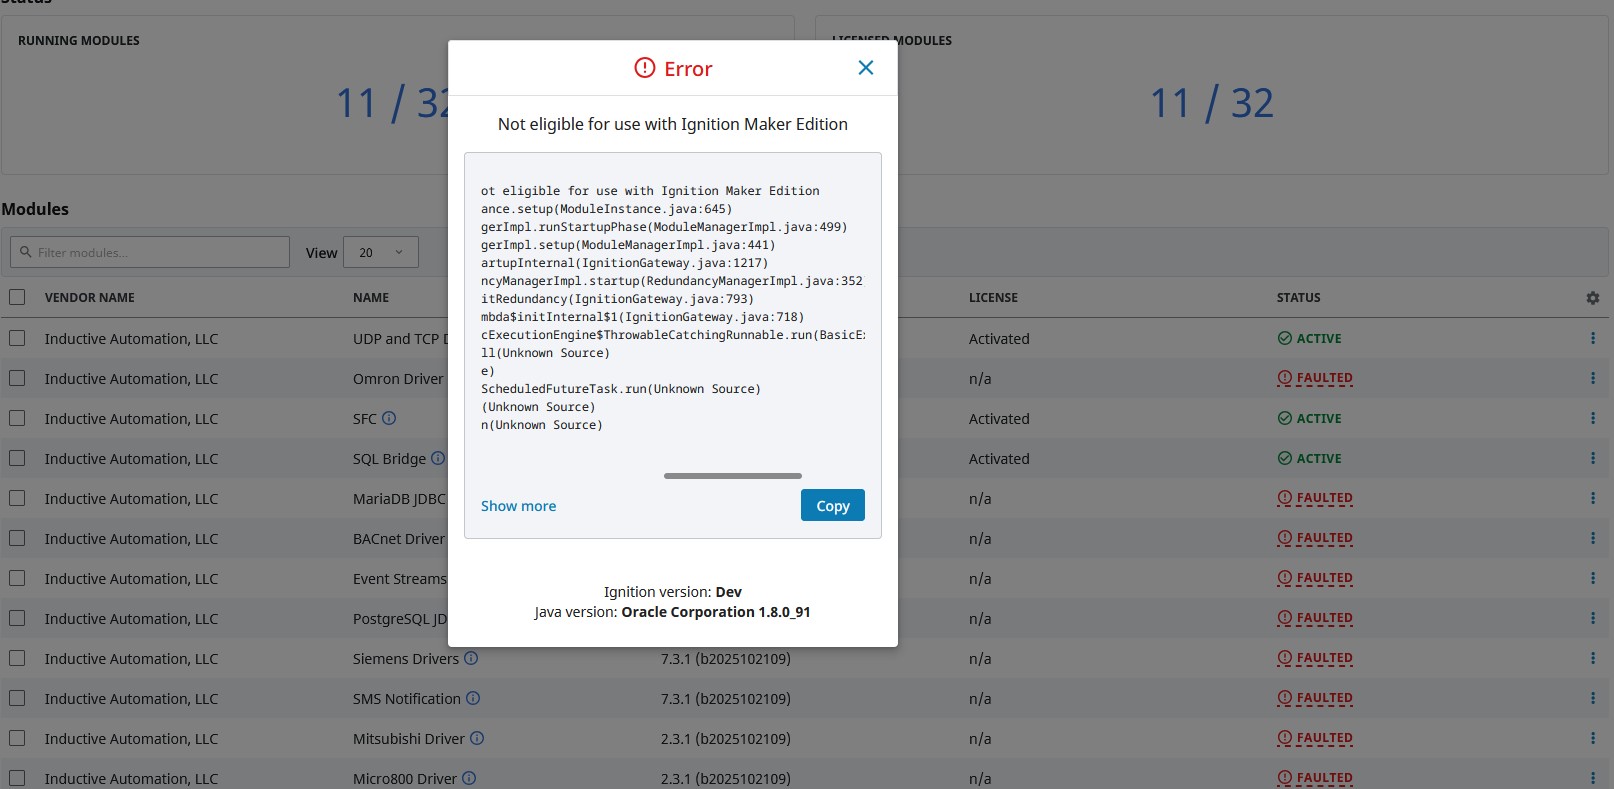View FAULTED details for Mitsubishi Driver
1614x789 pixels.
1315,738
